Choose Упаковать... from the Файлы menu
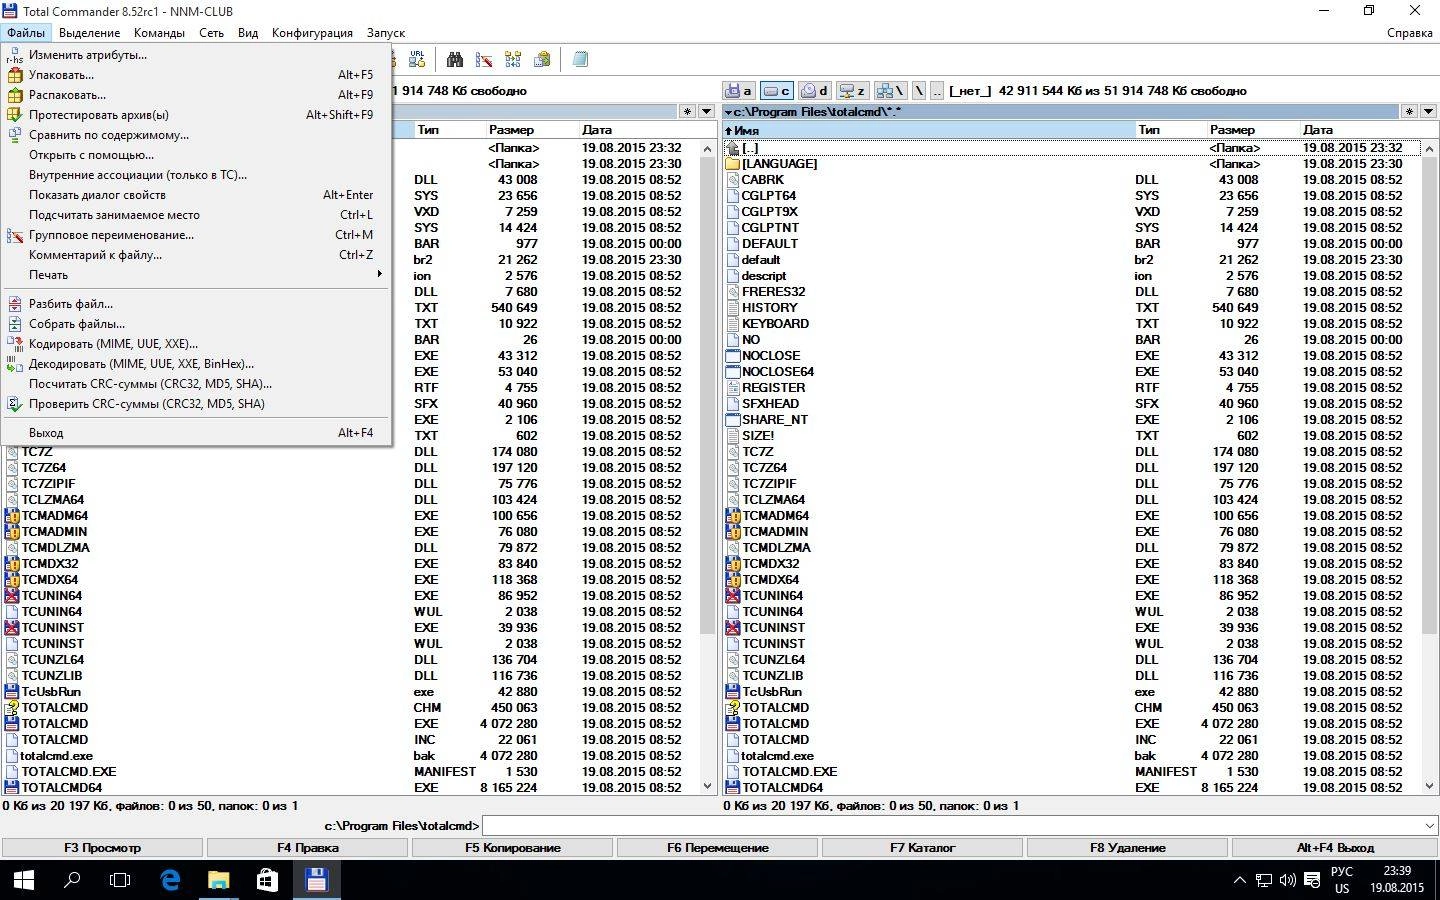The height and width of the screenshot is (900, 1440). click(196, 75)
